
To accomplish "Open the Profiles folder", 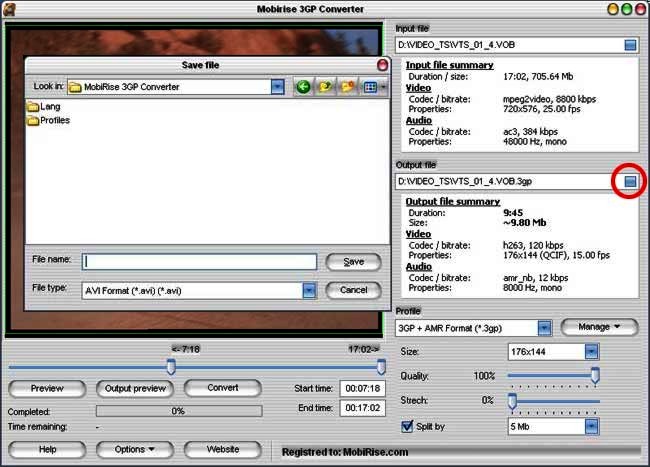I will point(49,121).
